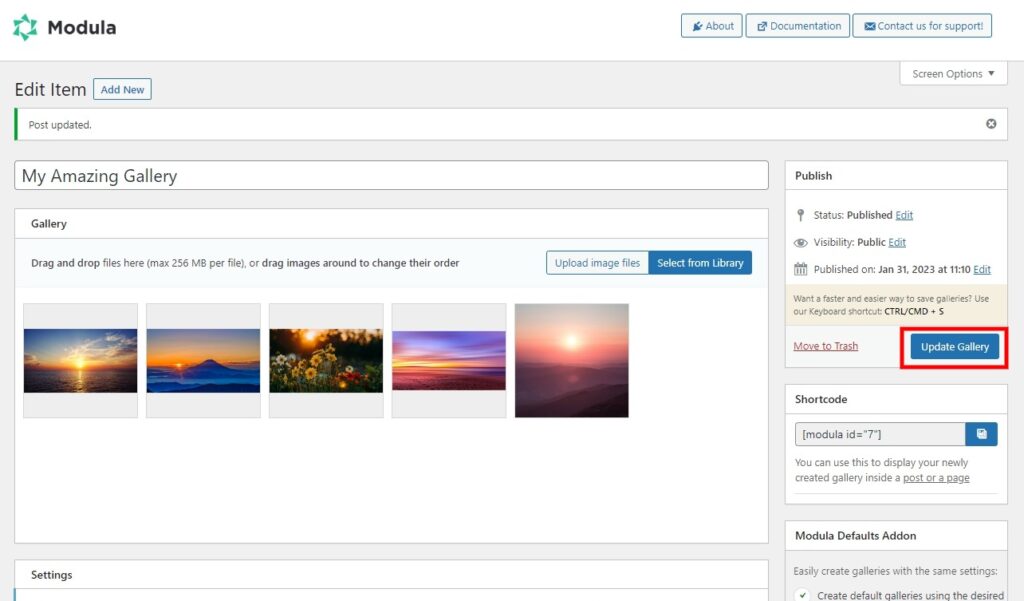Dismiss the Post updated notice

click(x=991, y=124)
